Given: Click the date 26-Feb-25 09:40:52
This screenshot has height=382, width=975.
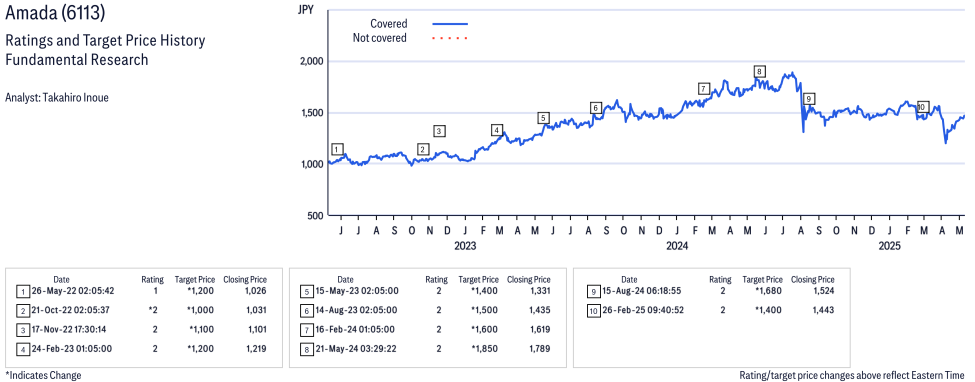Looking at the screenshot, I should (642, 310).
